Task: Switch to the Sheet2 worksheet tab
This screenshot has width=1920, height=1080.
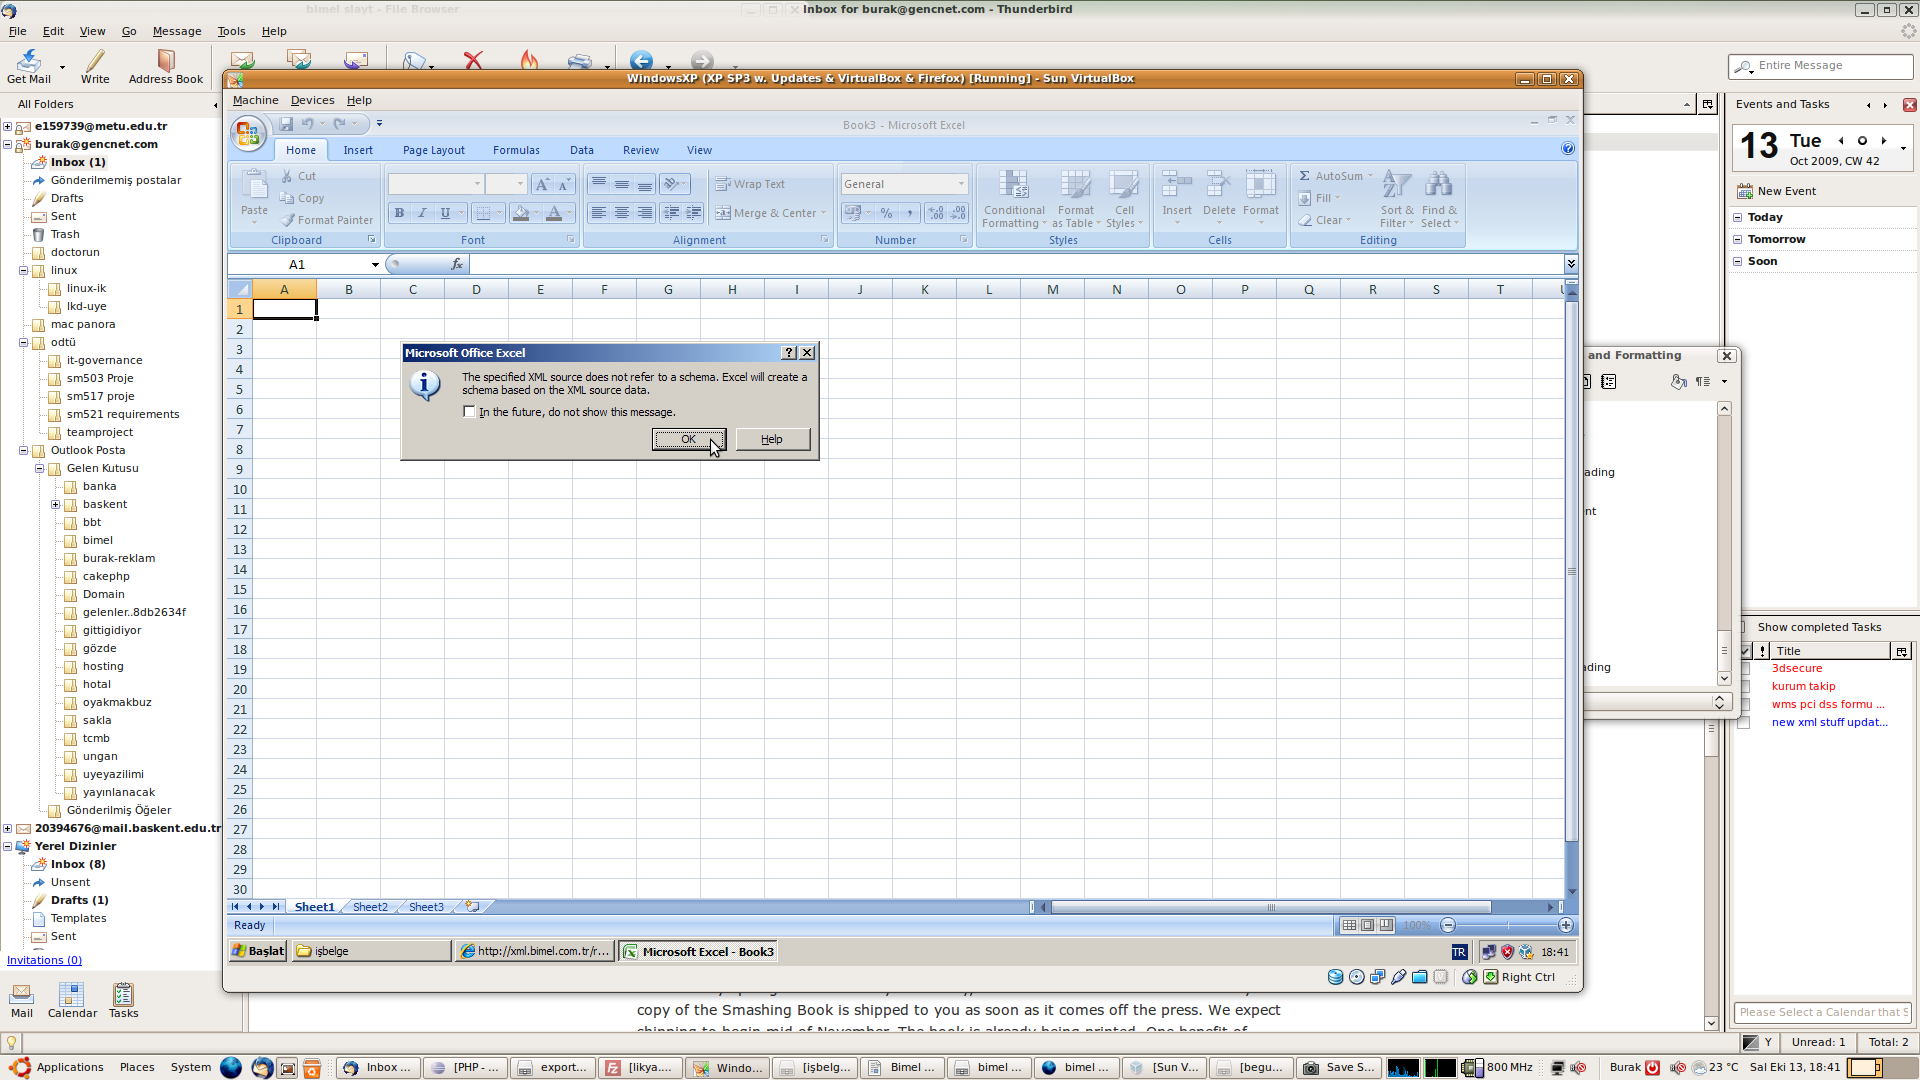Action: 370,907
